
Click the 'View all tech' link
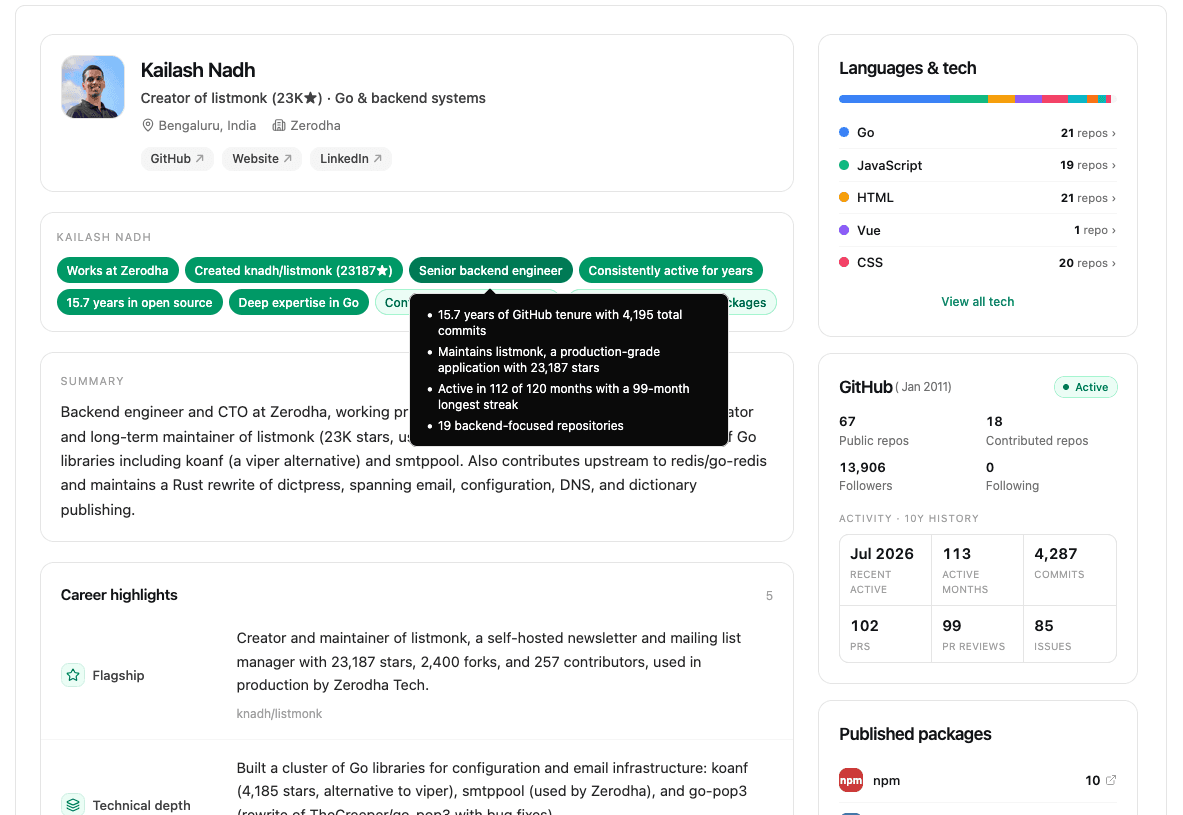[x=978, y=302]
